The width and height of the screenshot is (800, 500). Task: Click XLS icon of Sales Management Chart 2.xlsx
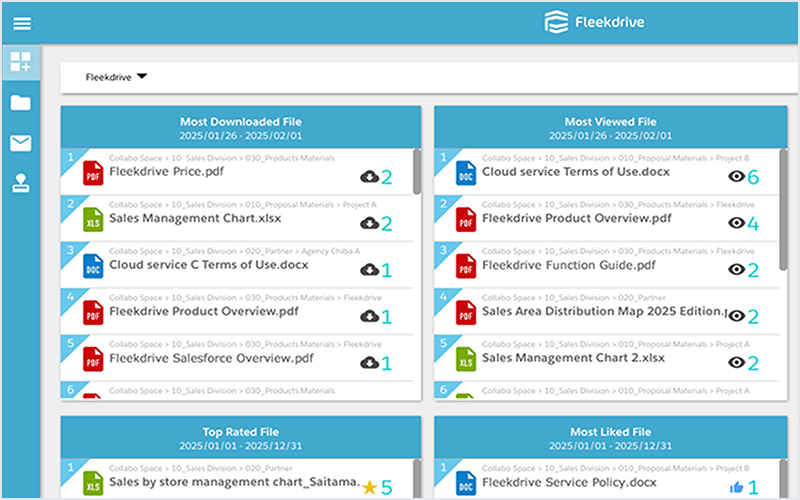coord(466,359)
